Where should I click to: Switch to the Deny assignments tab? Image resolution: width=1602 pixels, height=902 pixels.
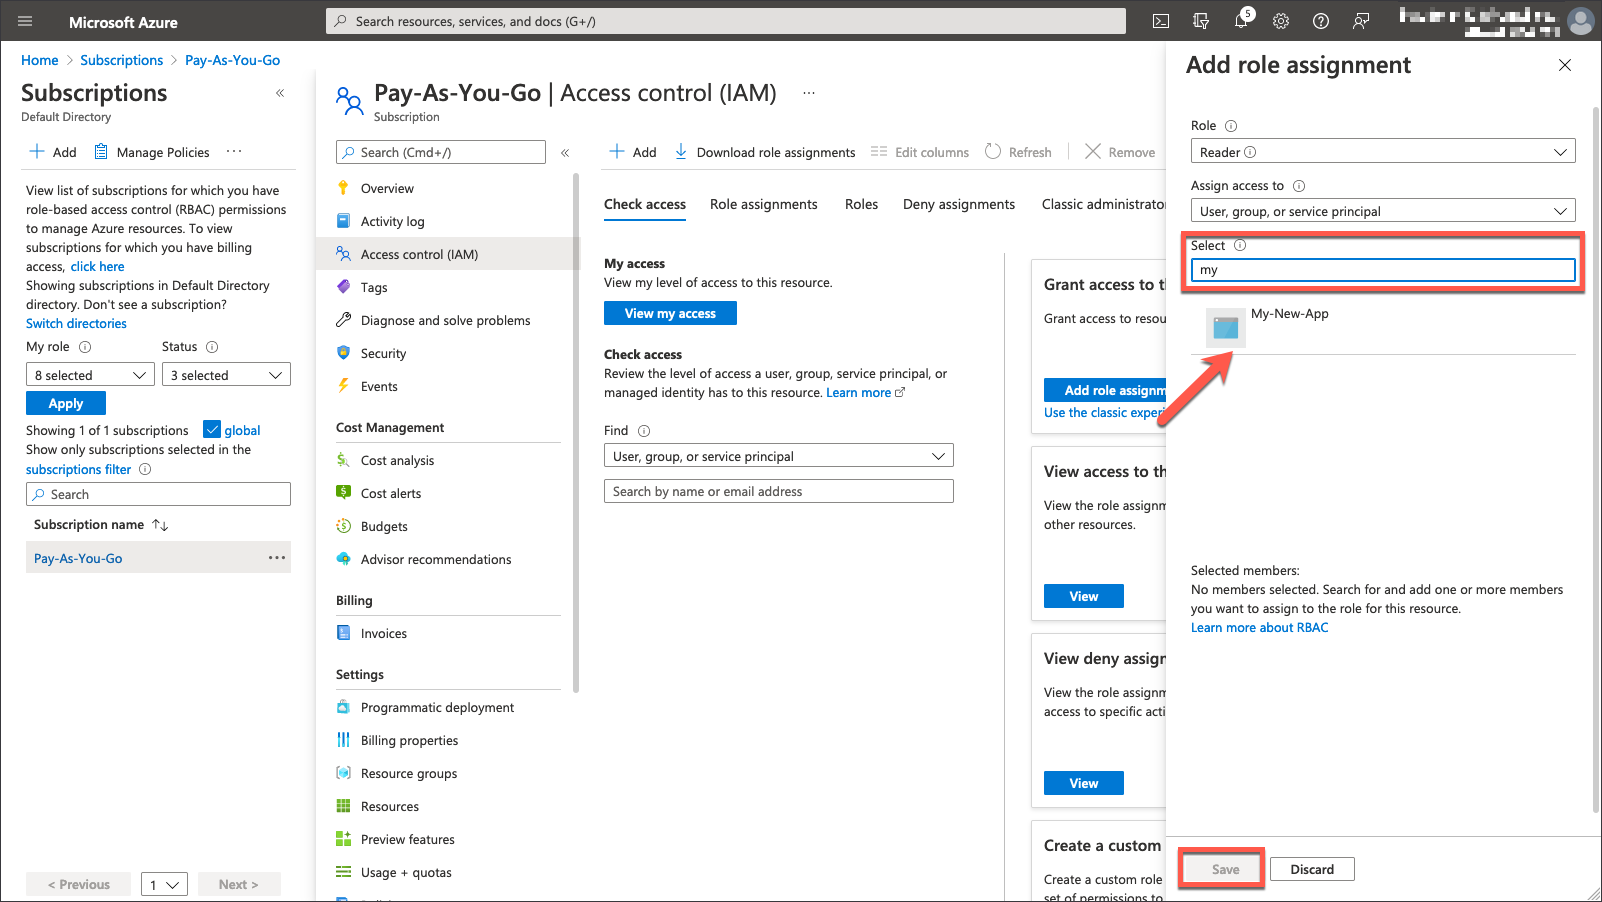click(959, 204)
